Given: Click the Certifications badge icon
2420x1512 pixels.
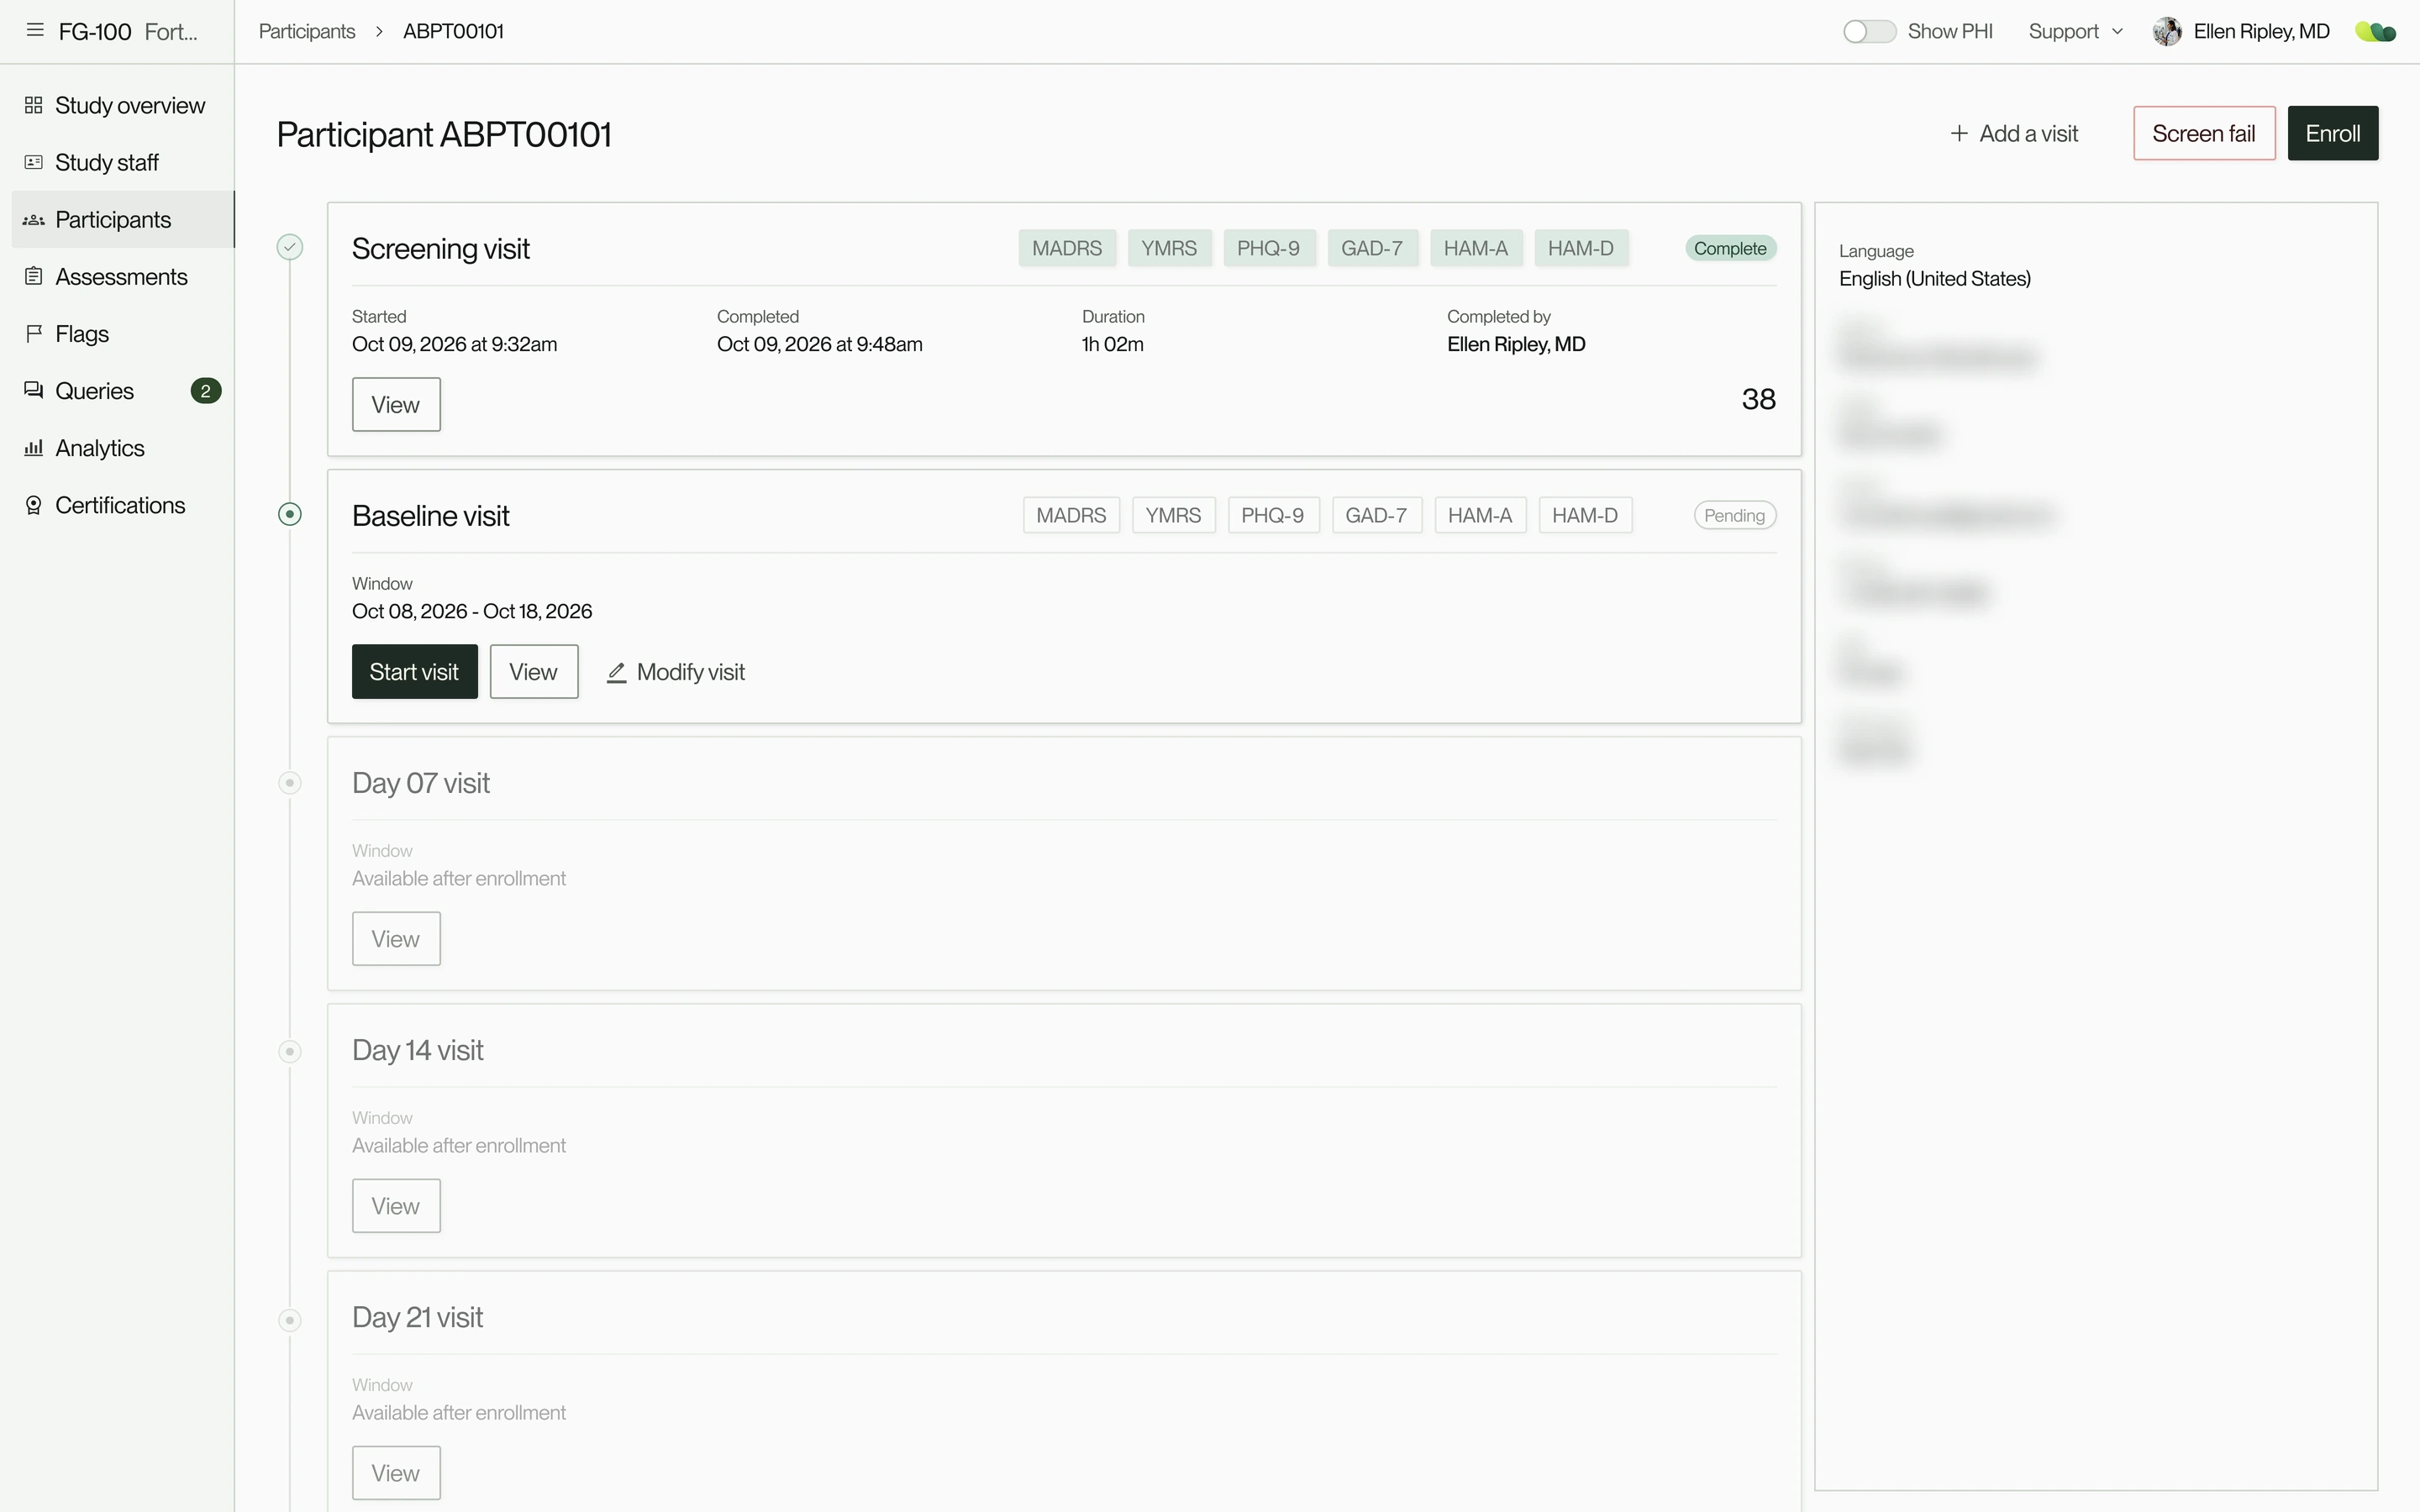Looking at the screenshot, I should coord(34,505).
